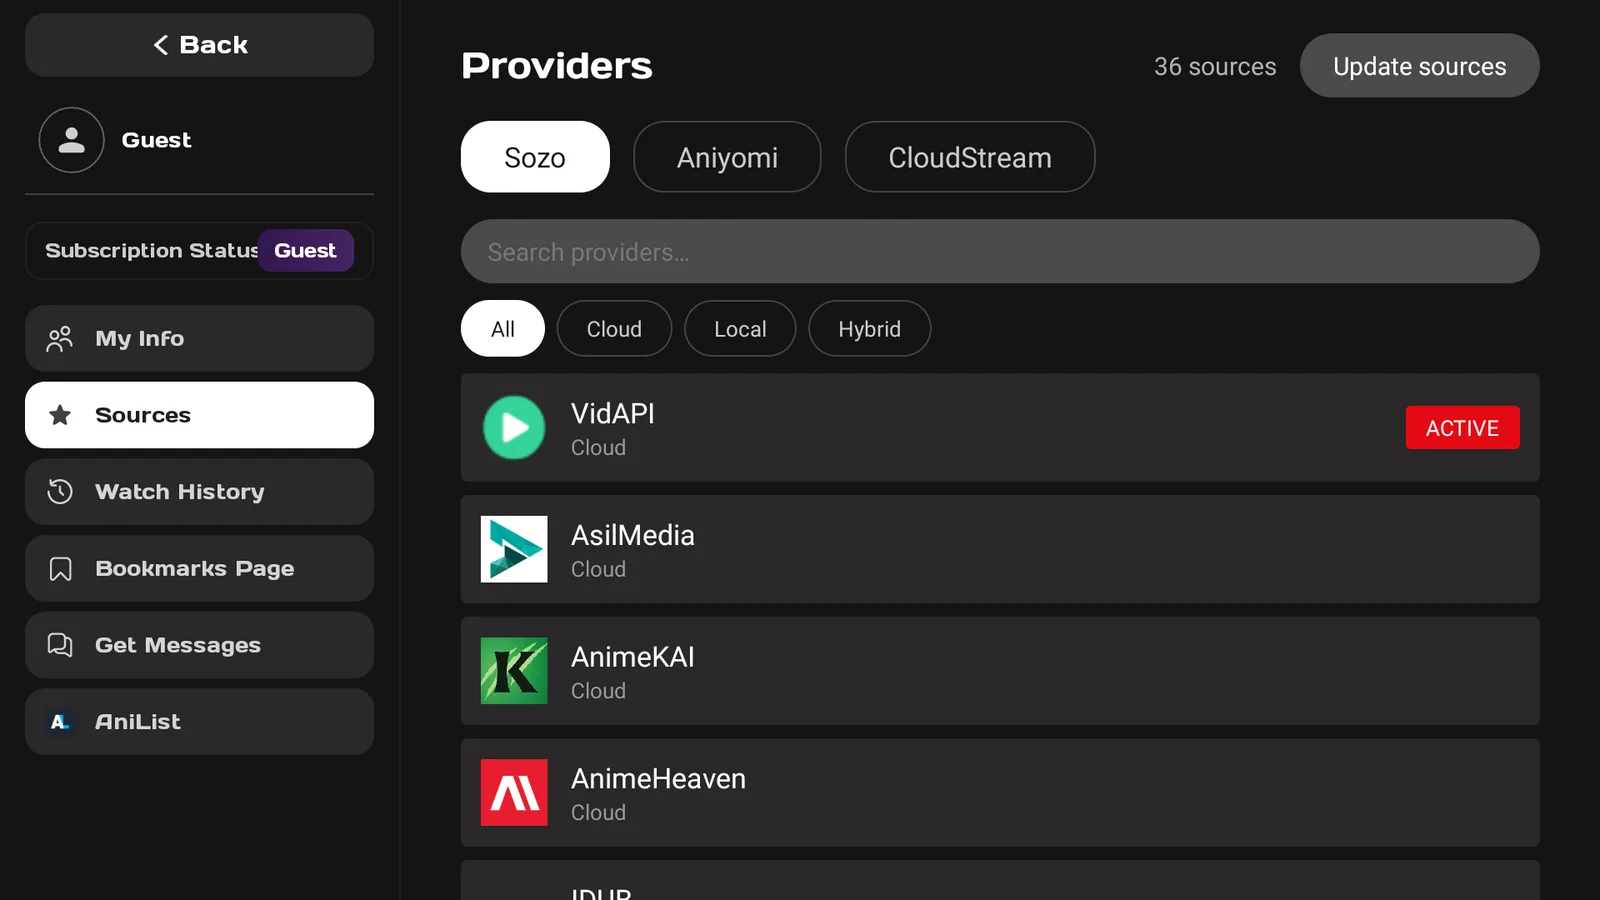The width and height of the screenshot is (1600, 900).
Task: Click the Get Messages chat icon
Action: (60, 645)
